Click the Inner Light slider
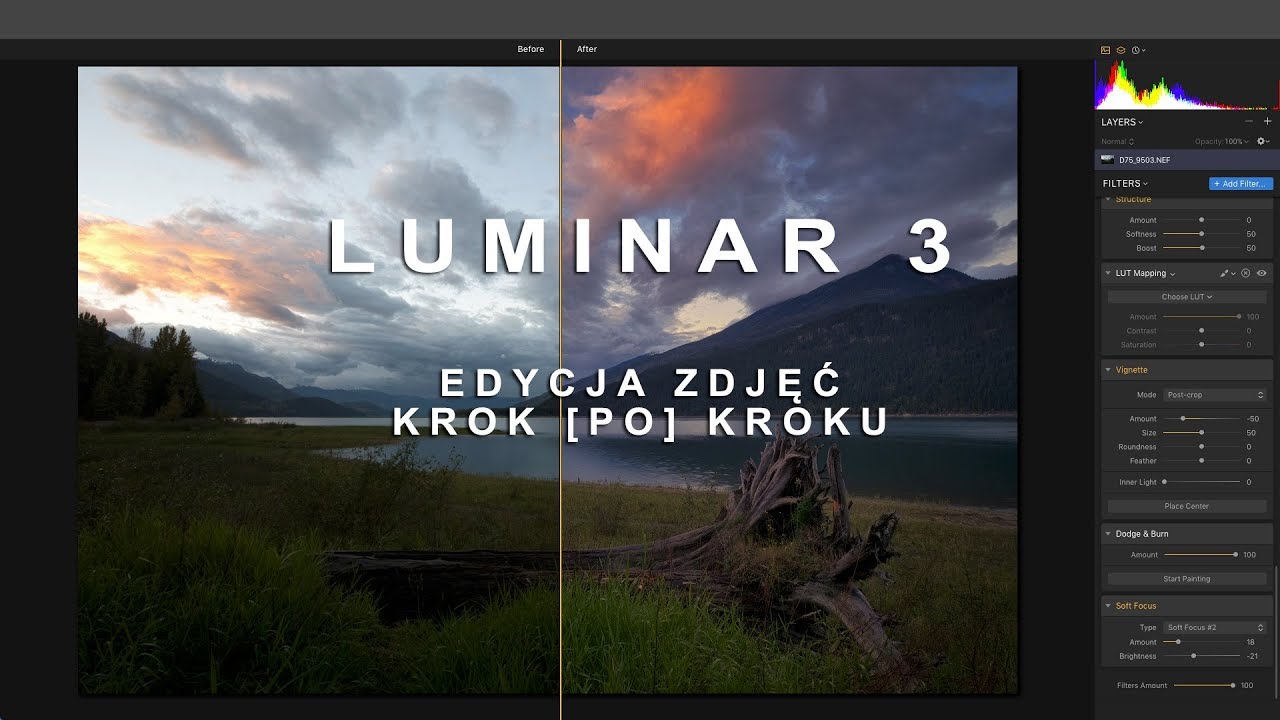Screen dimensions: 1280x720 tap(1201, 482)
